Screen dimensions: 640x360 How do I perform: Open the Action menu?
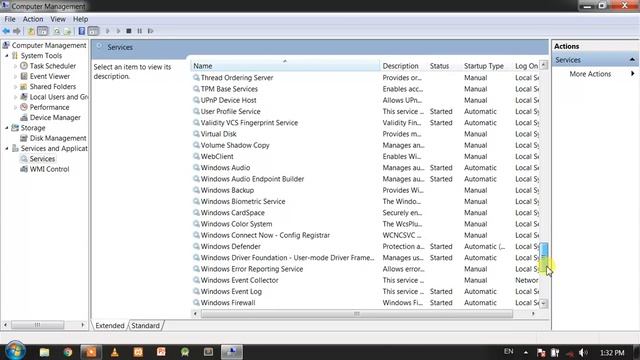tap(33, 19)
